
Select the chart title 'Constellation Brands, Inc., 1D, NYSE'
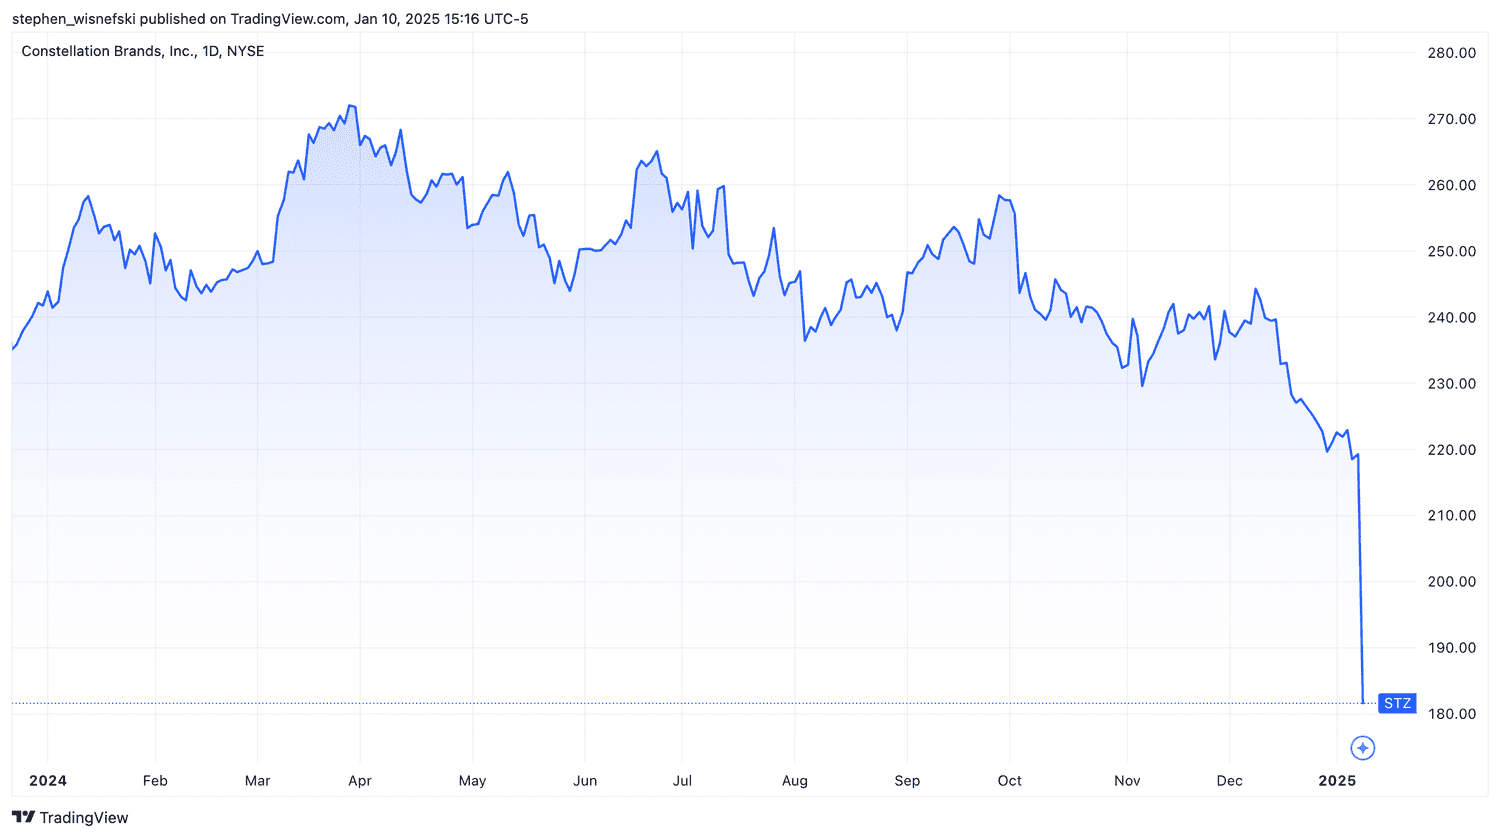[143, 51]
